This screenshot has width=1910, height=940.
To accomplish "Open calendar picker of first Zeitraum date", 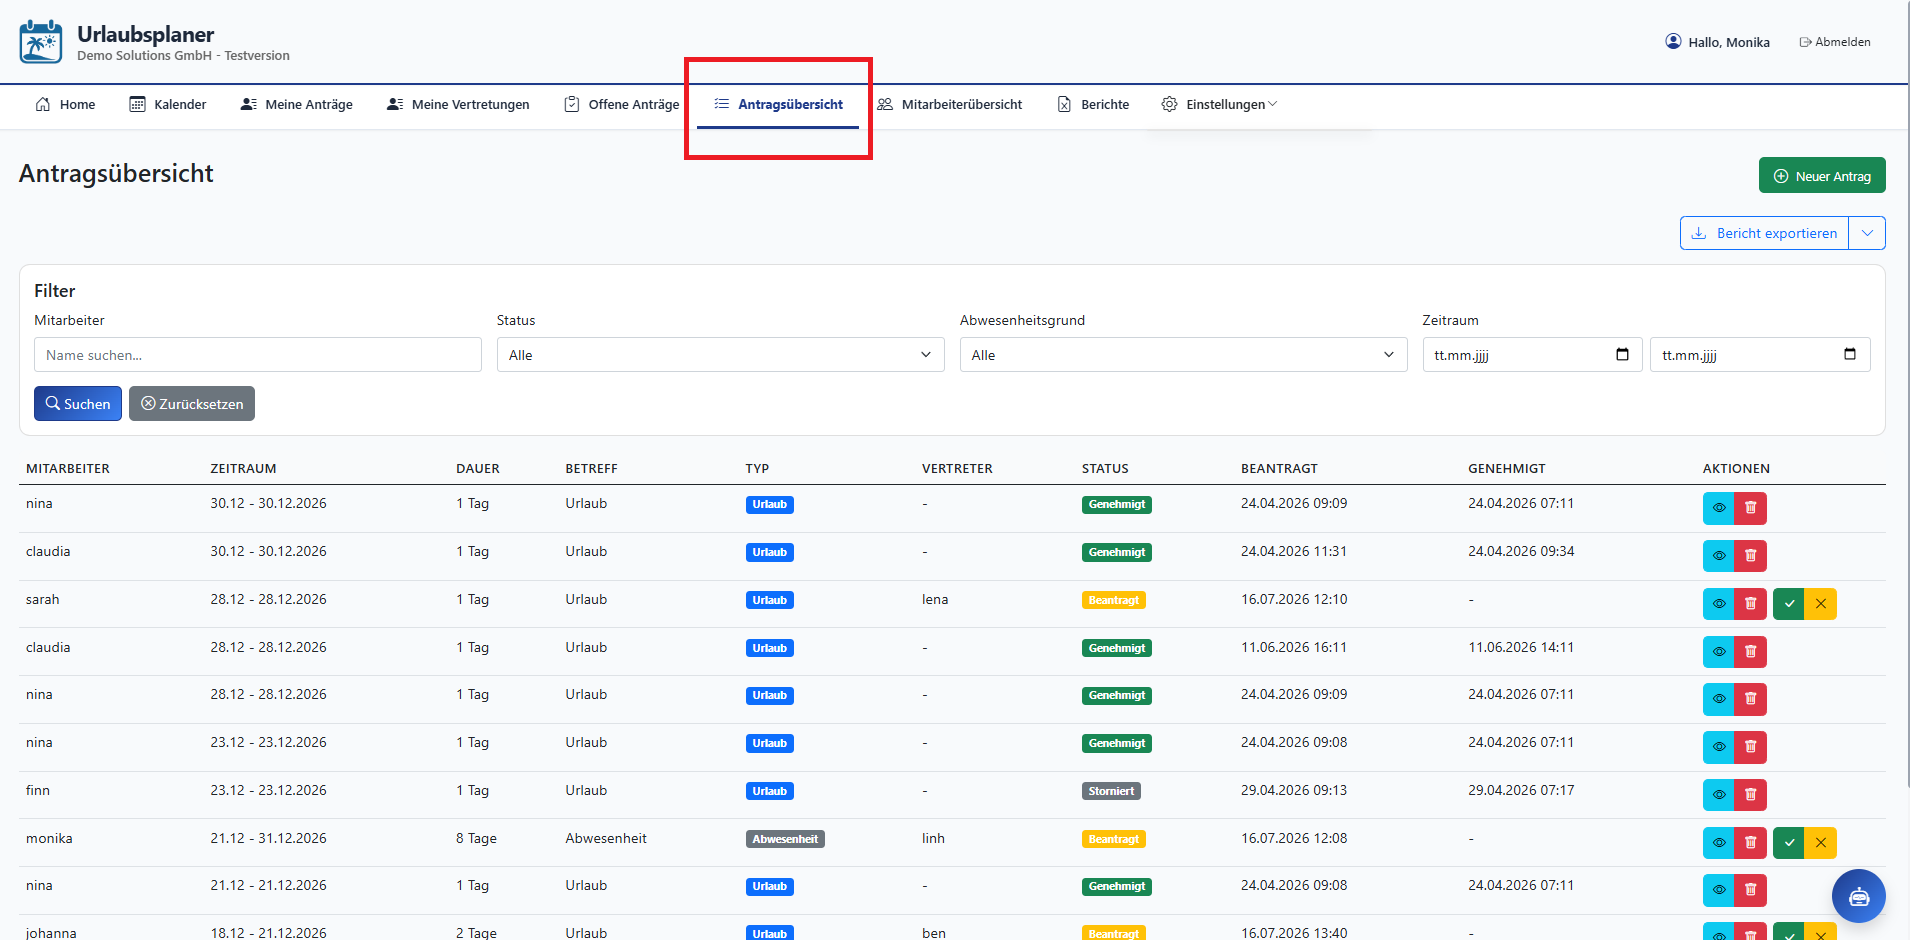I will [x=1622, y=354].
